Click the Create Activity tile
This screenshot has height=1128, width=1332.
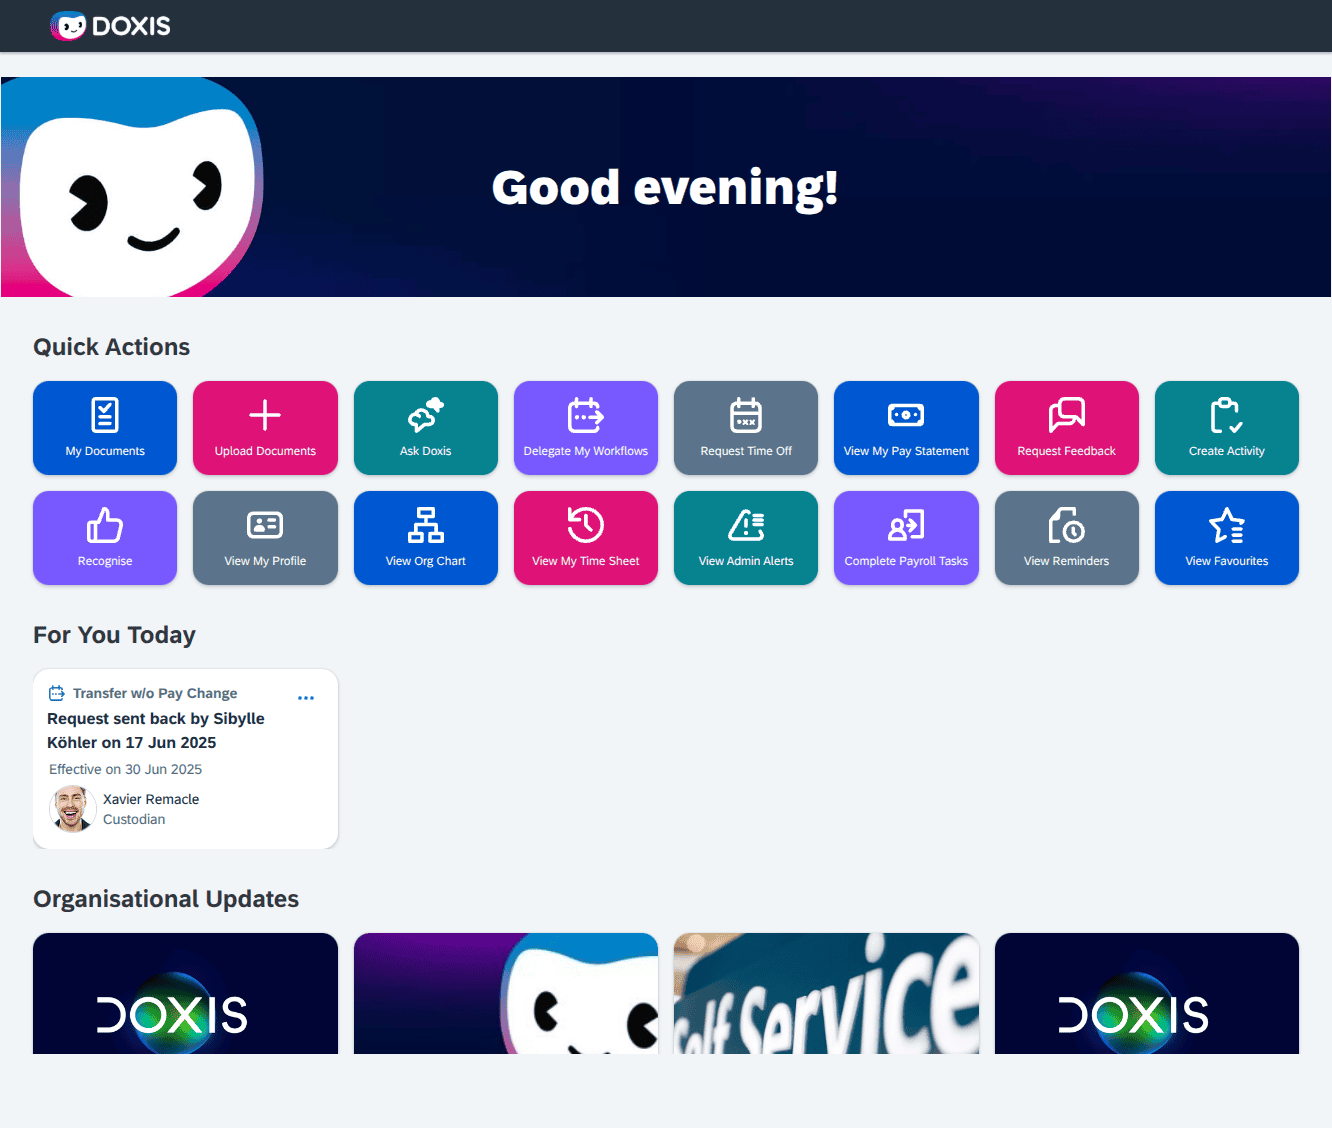pyautogui.click(x=1227, y=428)
